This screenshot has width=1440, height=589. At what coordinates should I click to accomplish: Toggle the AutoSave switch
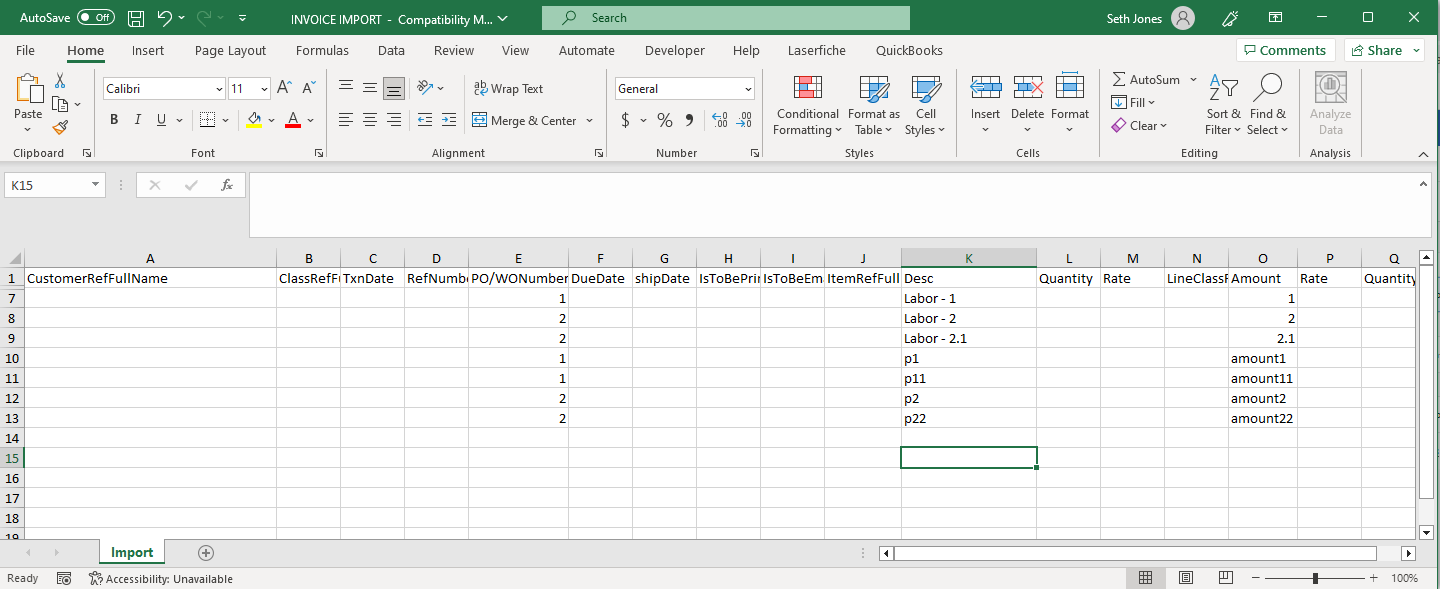96,18
